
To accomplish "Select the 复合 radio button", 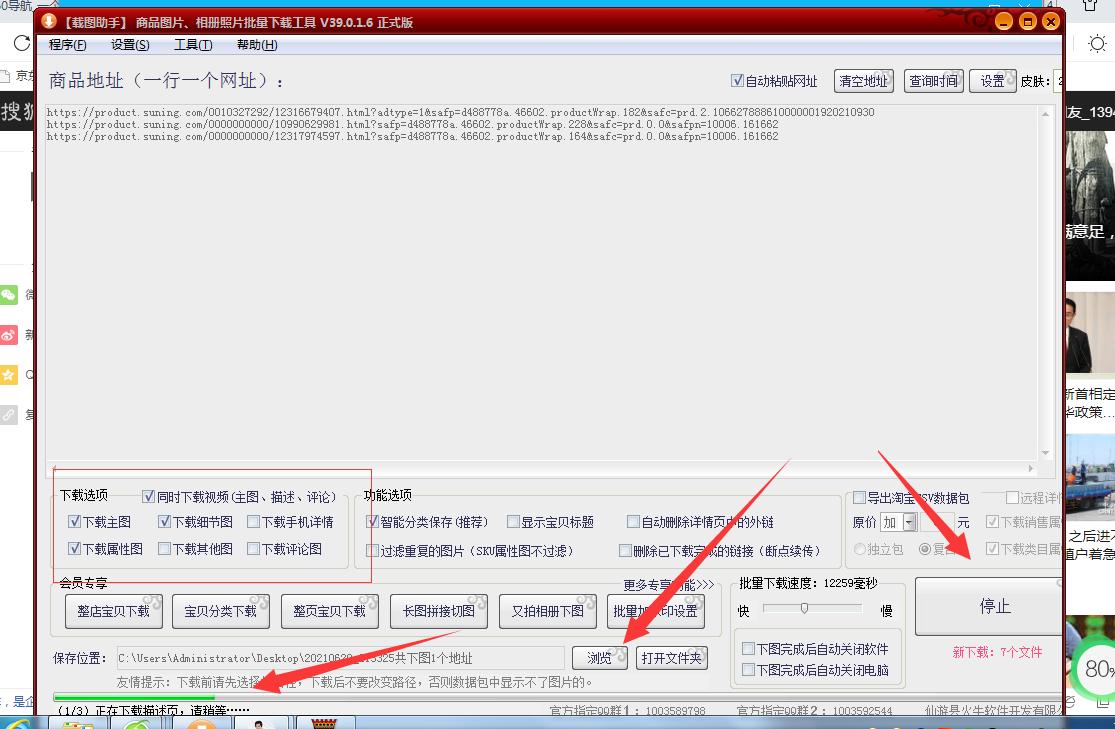I will tap(925, 549).
